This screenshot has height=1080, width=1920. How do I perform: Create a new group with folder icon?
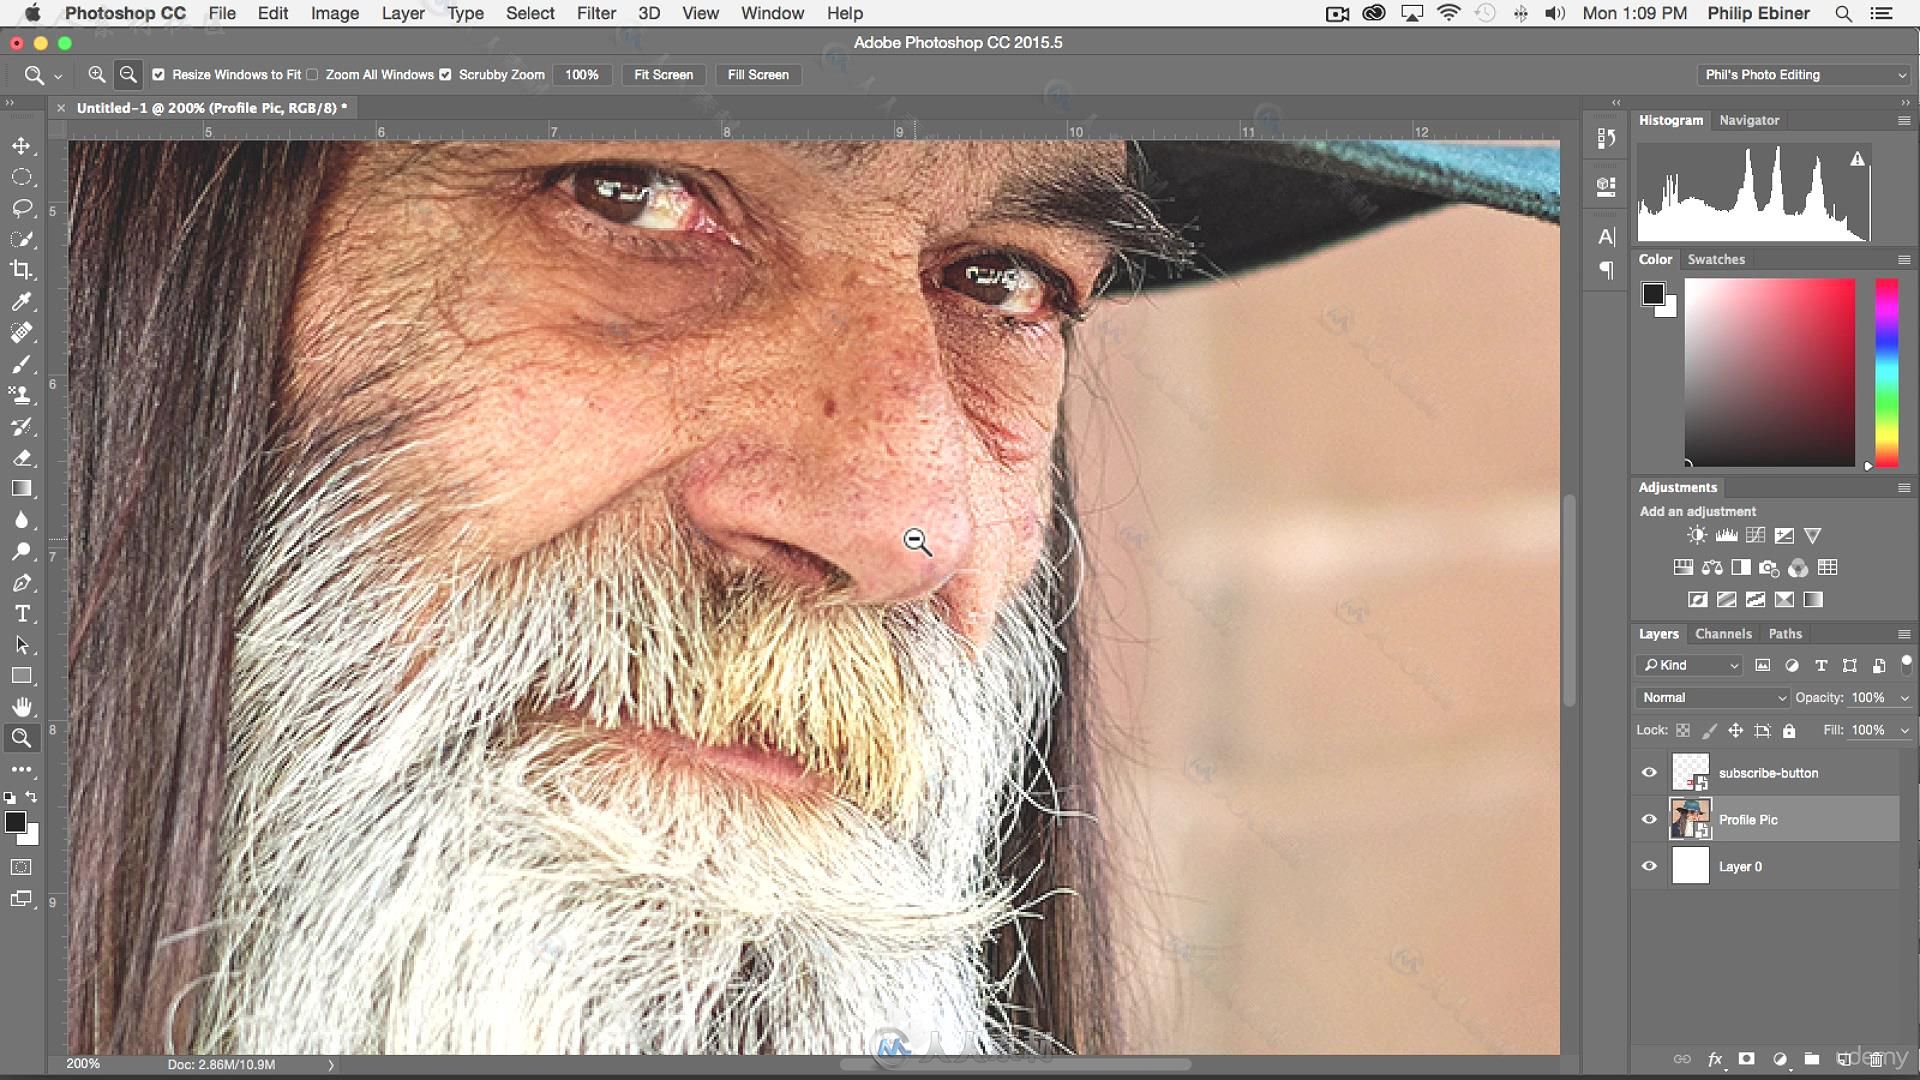1812,1059
